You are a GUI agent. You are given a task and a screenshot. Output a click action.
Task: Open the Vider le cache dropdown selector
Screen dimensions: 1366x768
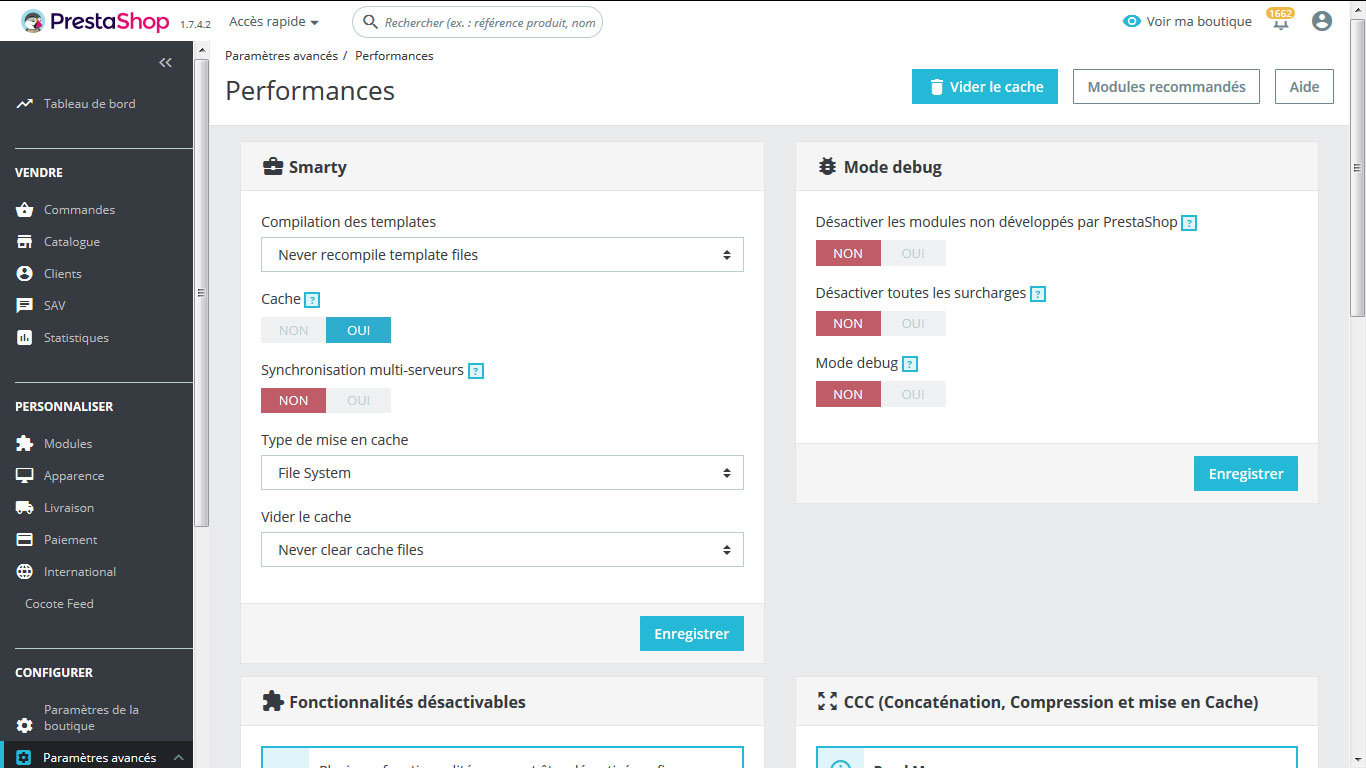502,549
